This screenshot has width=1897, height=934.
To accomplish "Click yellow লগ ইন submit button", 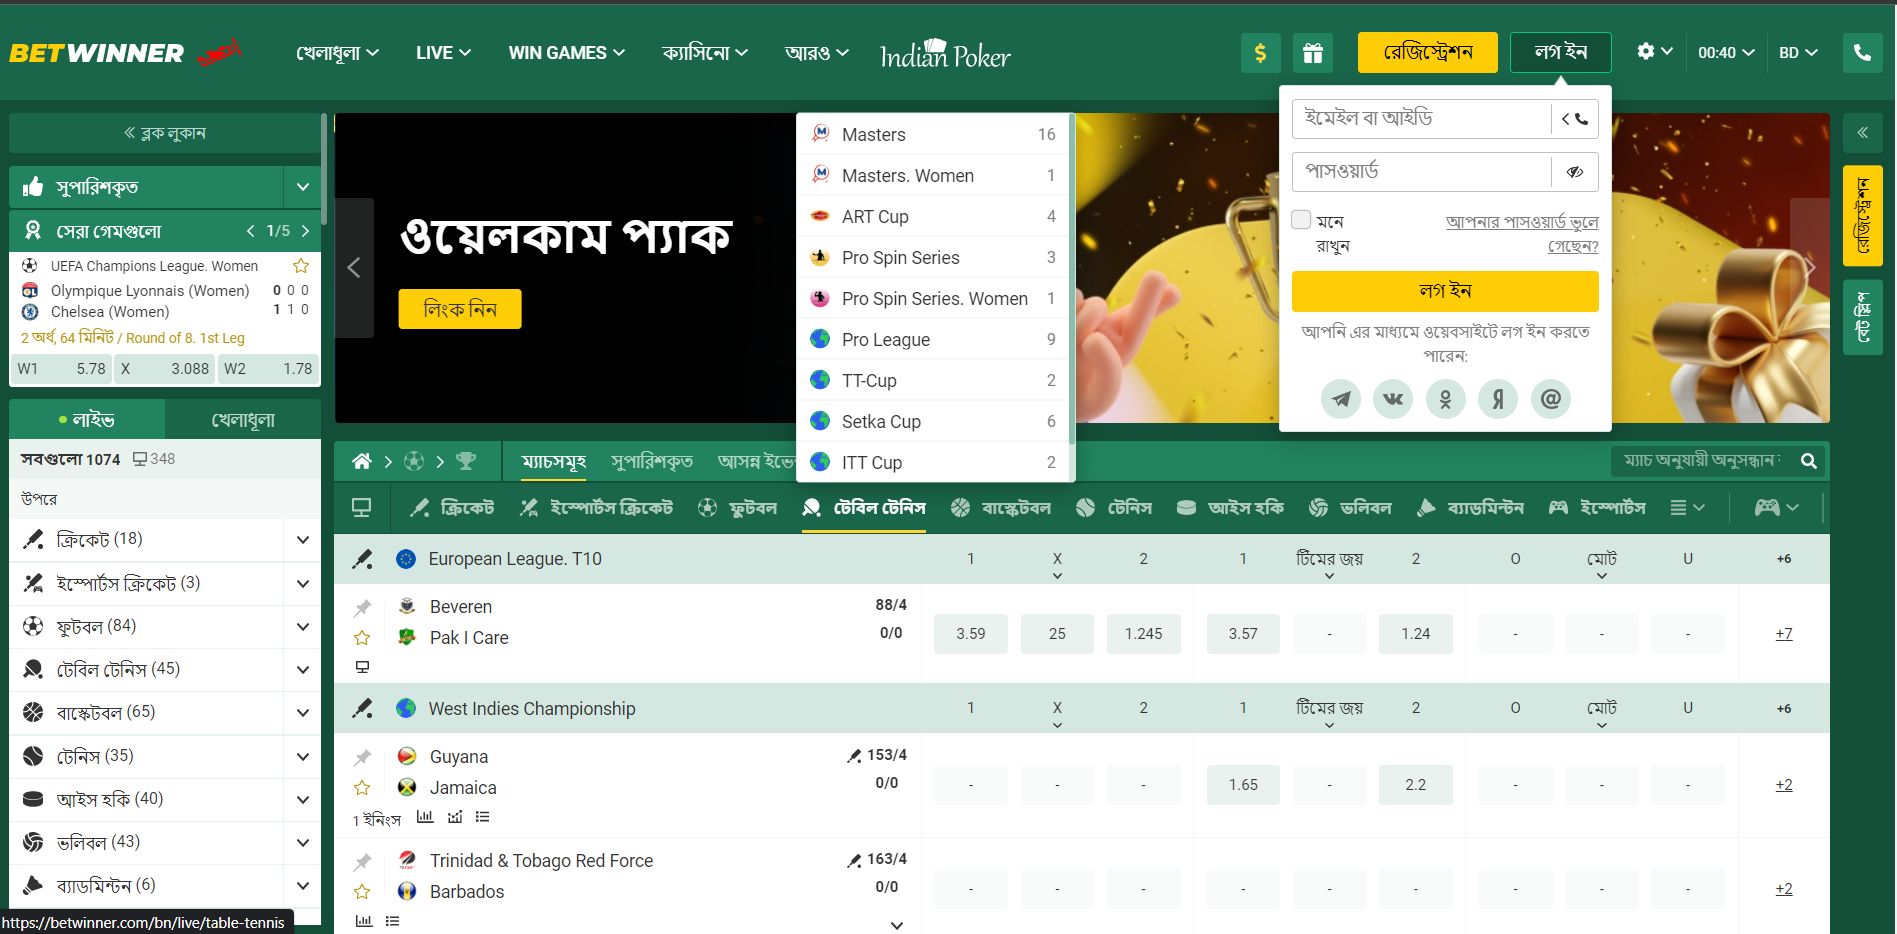I will click(x=1445, y=291).
